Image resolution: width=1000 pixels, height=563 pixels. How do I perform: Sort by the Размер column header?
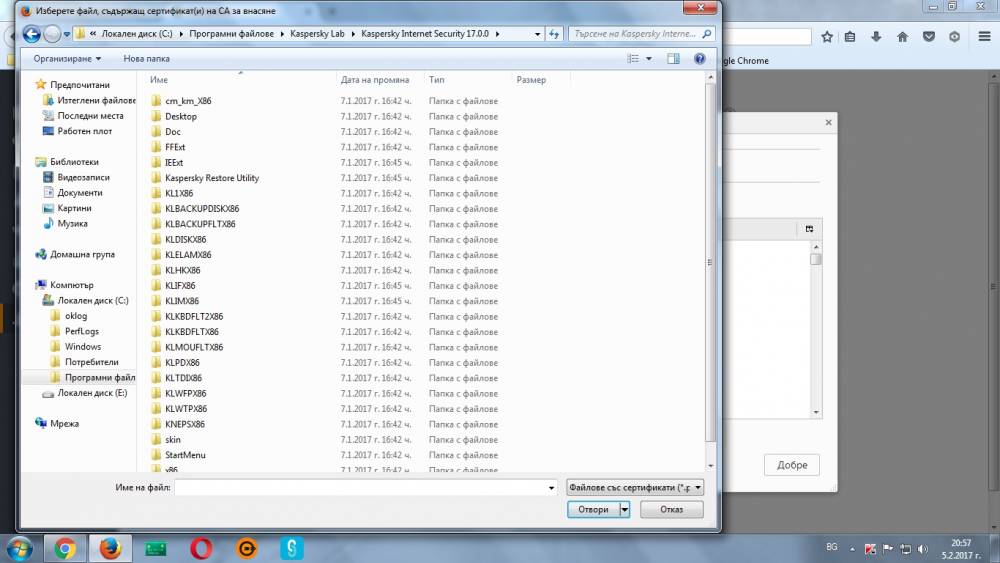click(541, 80)
